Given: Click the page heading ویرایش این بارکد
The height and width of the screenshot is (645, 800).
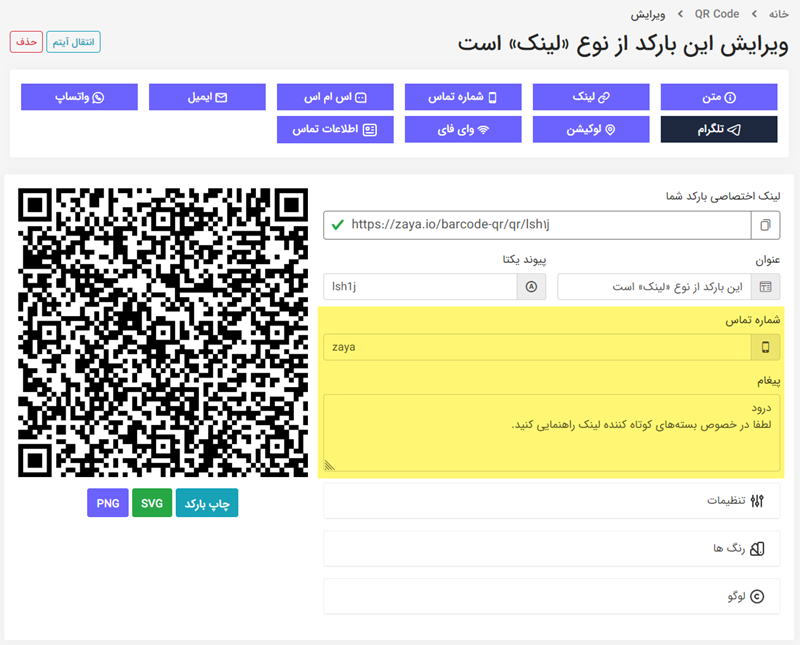Looking at the screenshot, I should (623, 44).
